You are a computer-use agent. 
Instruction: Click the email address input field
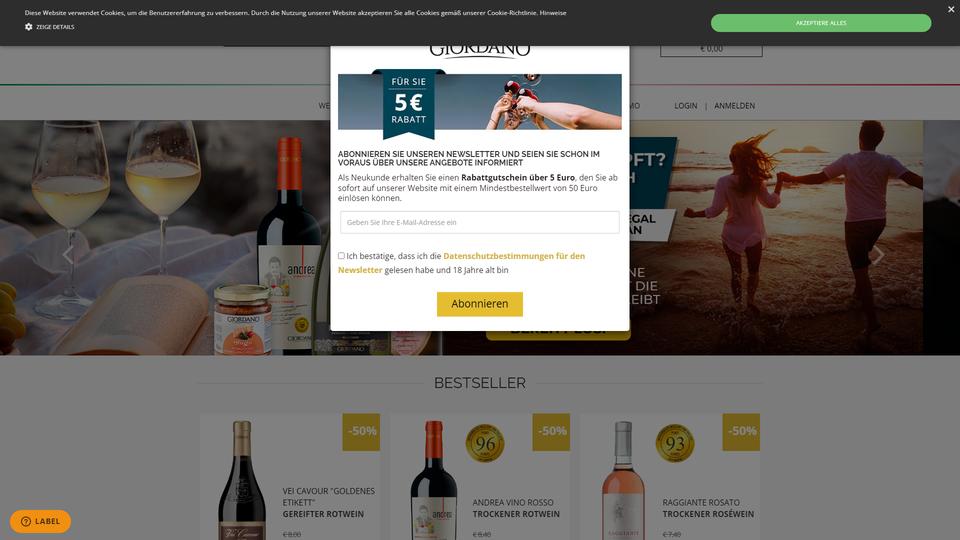479,222
